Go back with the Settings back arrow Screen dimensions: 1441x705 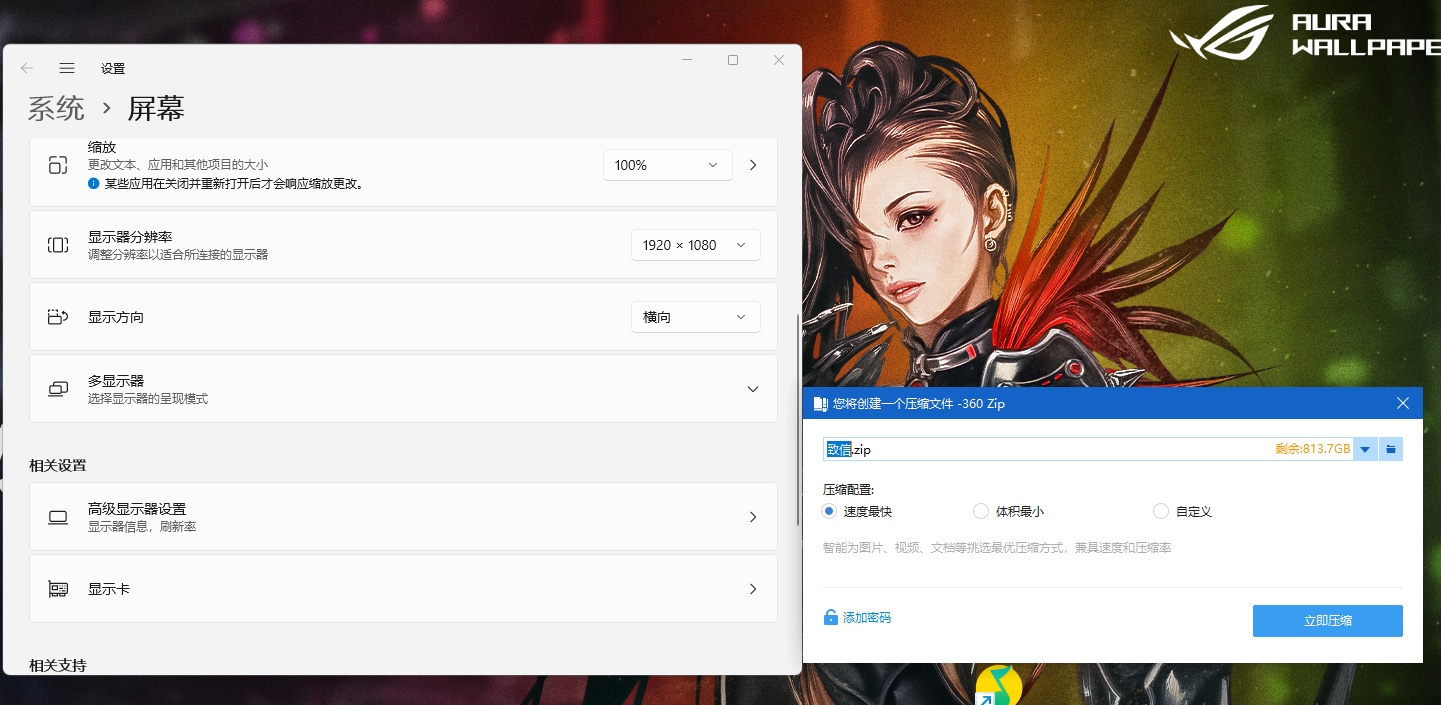(x=27, y=68)
